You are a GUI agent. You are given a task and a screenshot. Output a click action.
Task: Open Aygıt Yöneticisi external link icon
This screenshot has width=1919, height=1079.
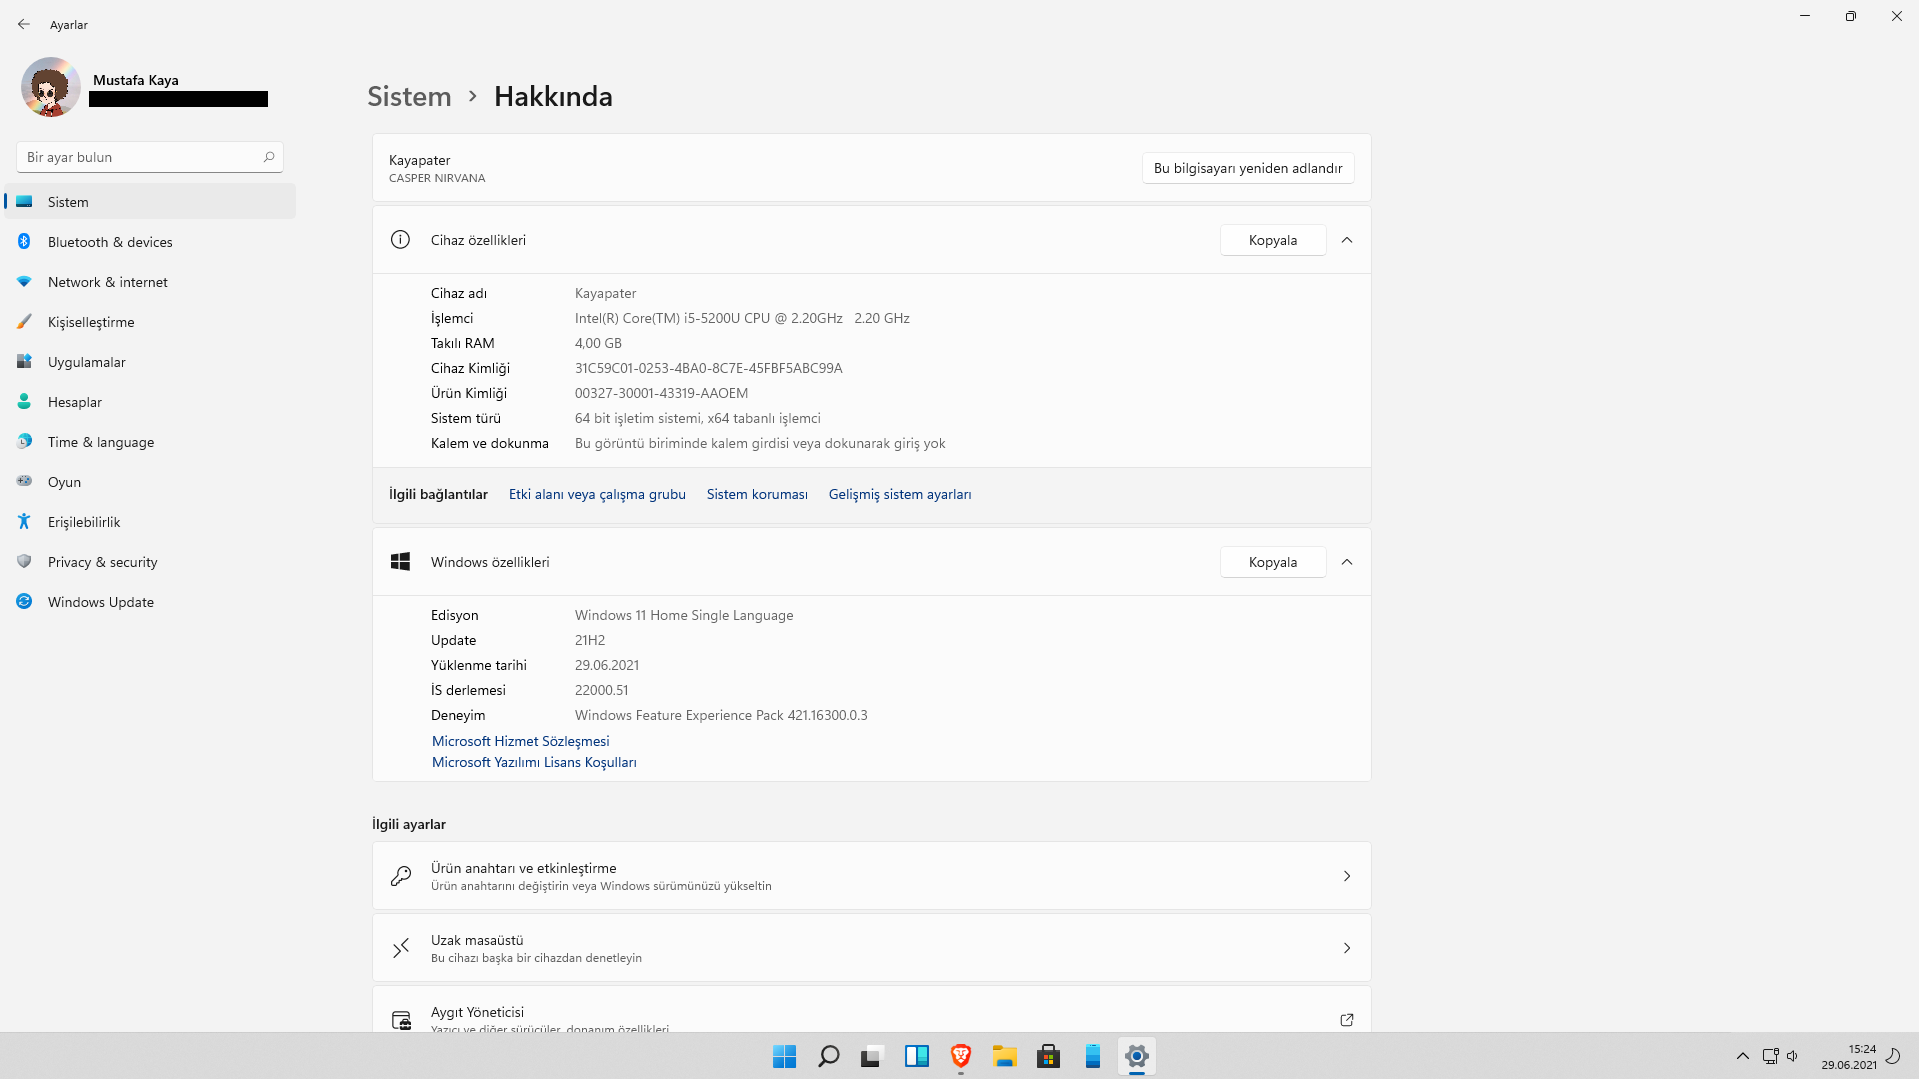(x=1347, y=1020)
